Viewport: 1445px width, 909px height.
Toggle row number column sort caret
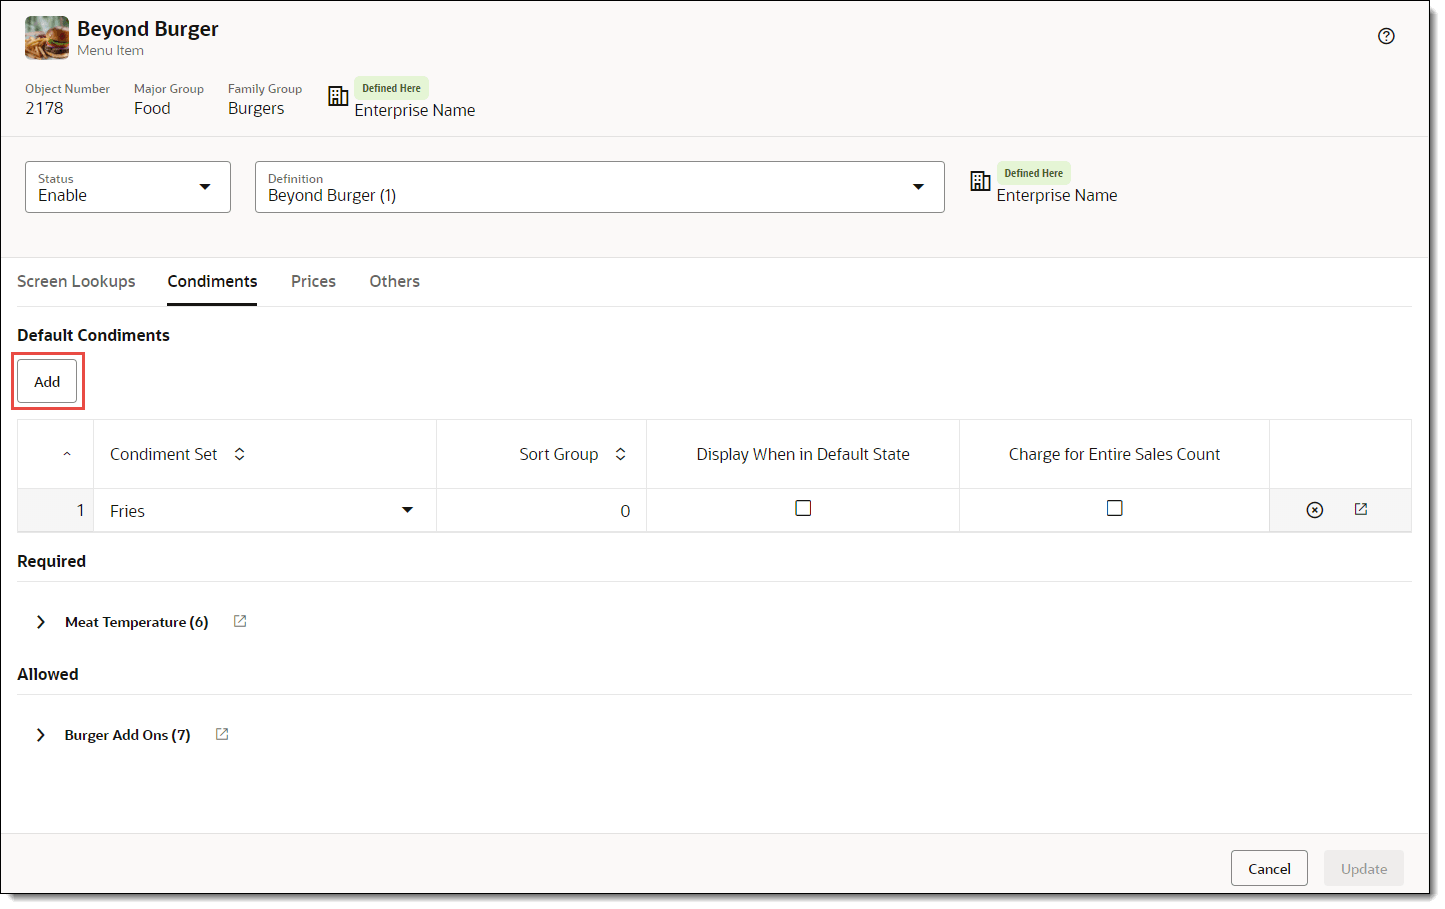(x=67, y=454)
